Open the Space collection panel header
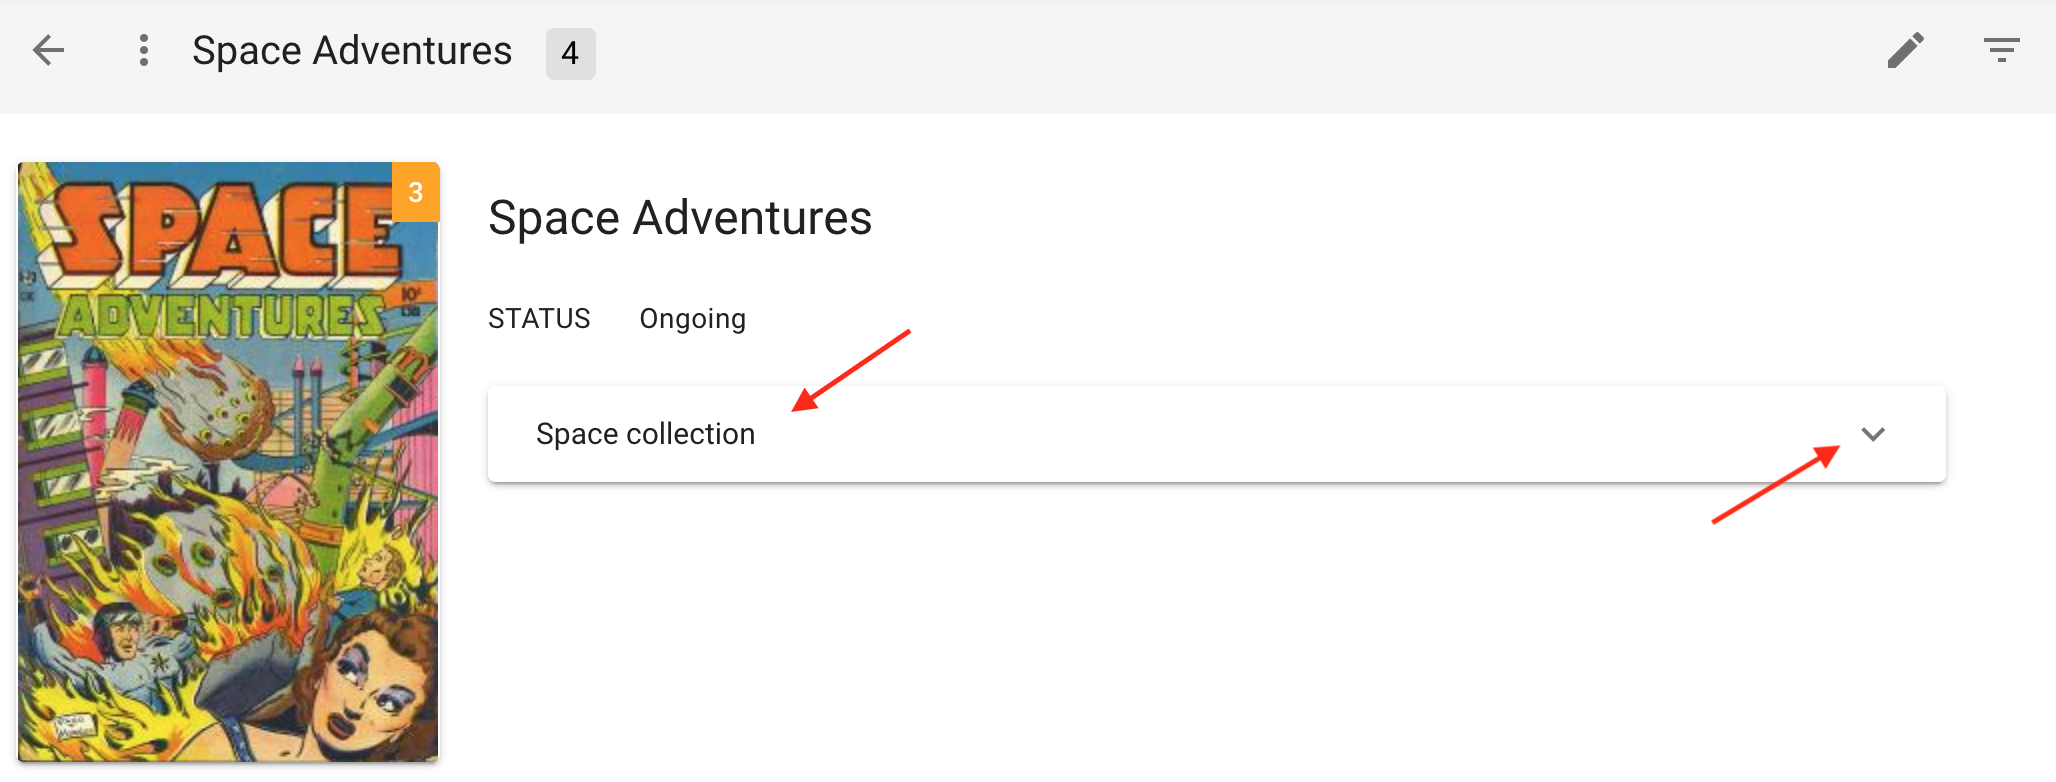This screenshot has height=782, width=2056. point(1100,434)
